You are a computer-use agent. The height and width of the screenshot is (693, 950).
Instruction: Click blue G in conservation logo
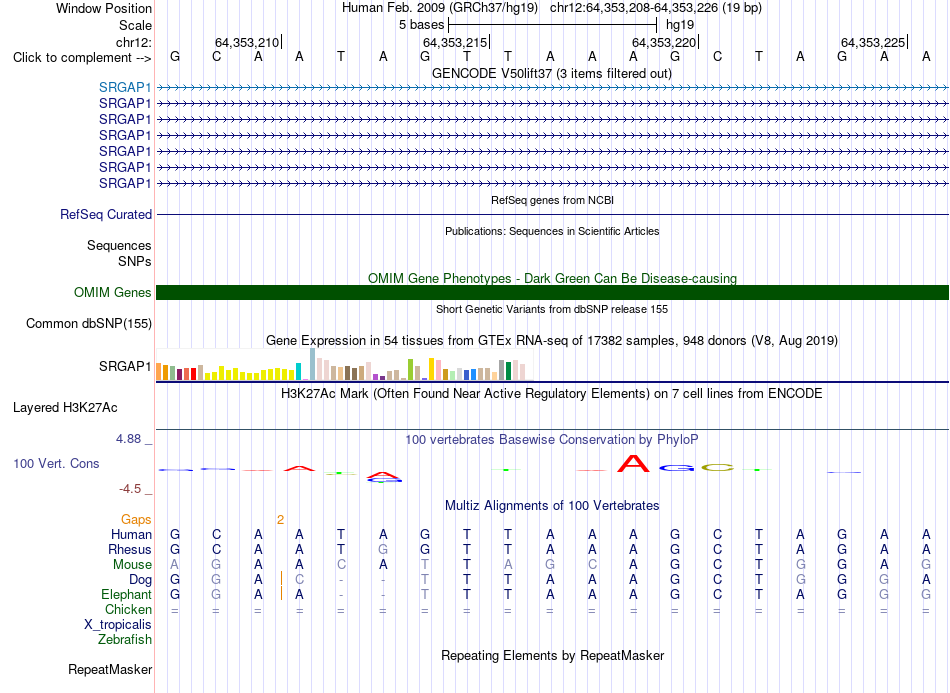coord(676,468)
